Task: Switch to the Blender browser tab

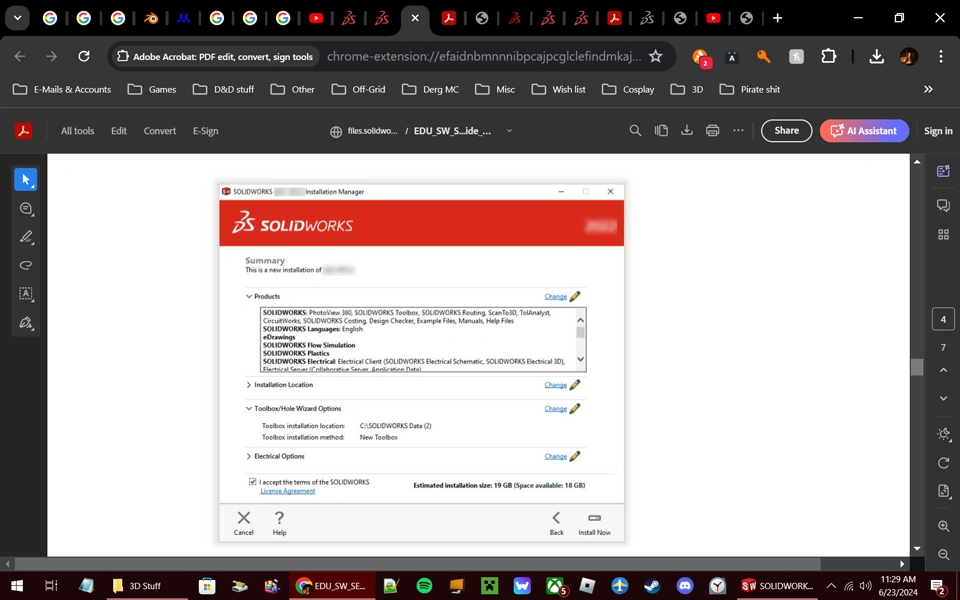Action: click(151, 18)
